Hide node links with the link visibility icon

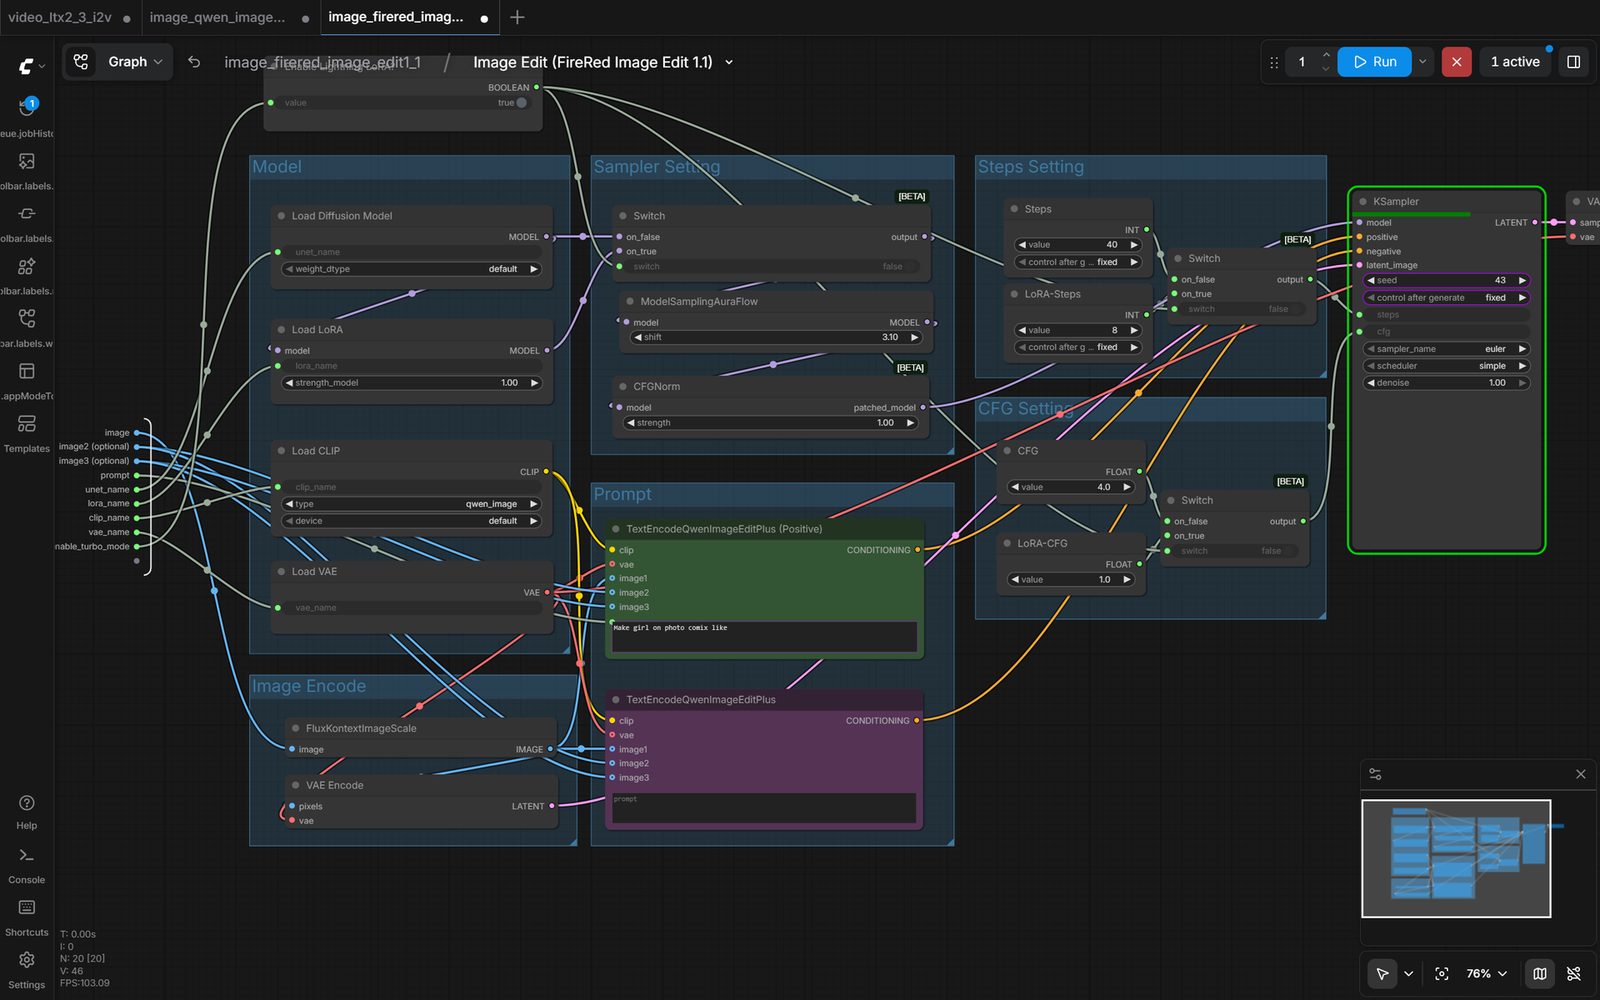[1573, 973]
